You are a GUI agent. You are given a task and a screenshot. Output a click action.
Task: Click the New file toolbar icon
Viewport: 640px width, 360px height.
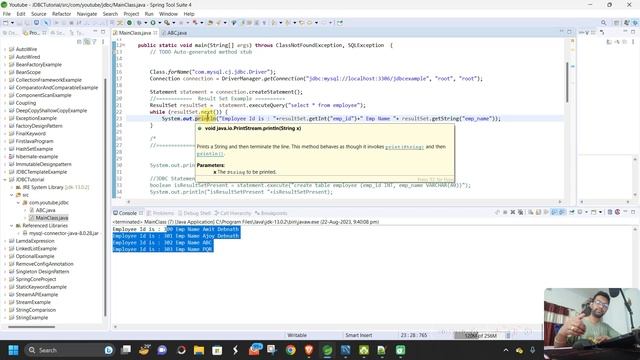(x=6, y=23)
